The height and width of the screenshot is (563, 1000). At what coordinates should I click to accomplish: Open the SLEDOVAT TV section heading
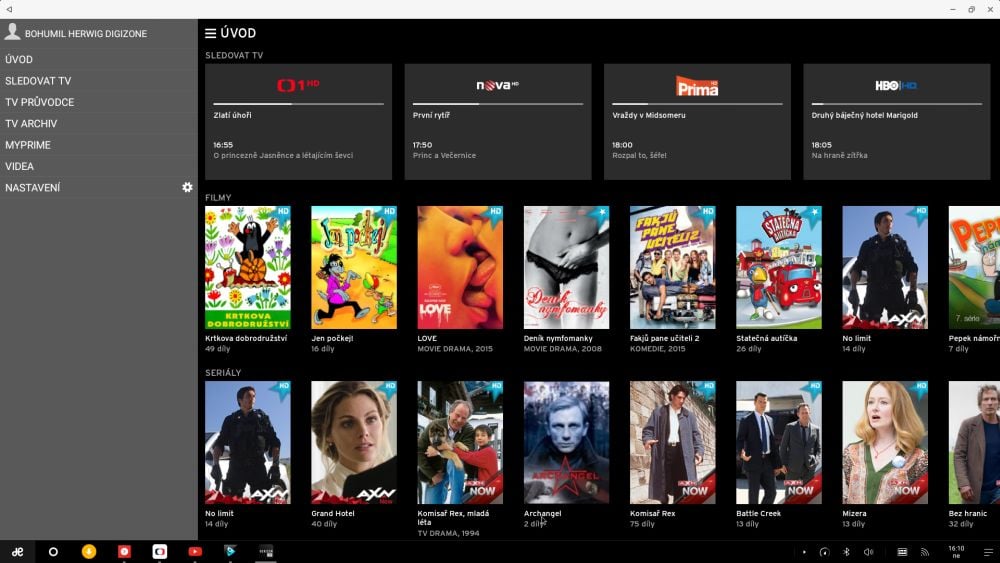pyautogui.click(x=234, y=55)
